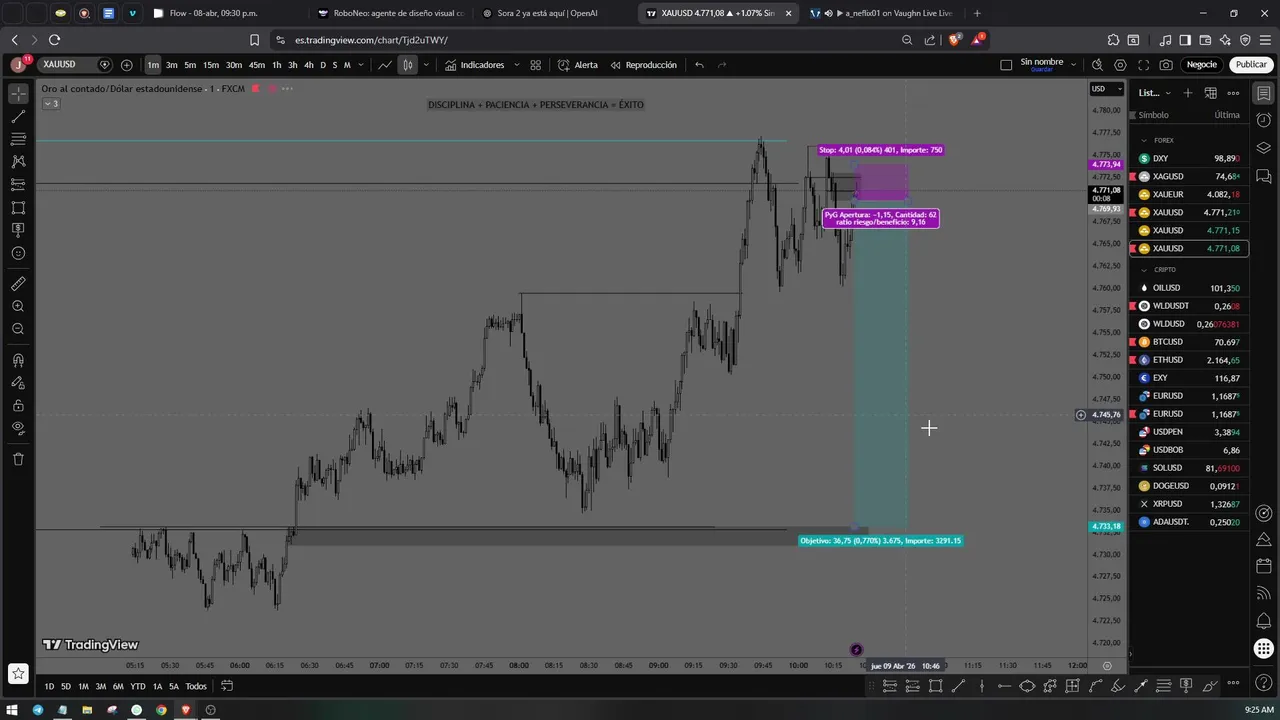Select DXY in the watchlist
This screenshot has height=720, width=1280.
(x=1190, y=158)
